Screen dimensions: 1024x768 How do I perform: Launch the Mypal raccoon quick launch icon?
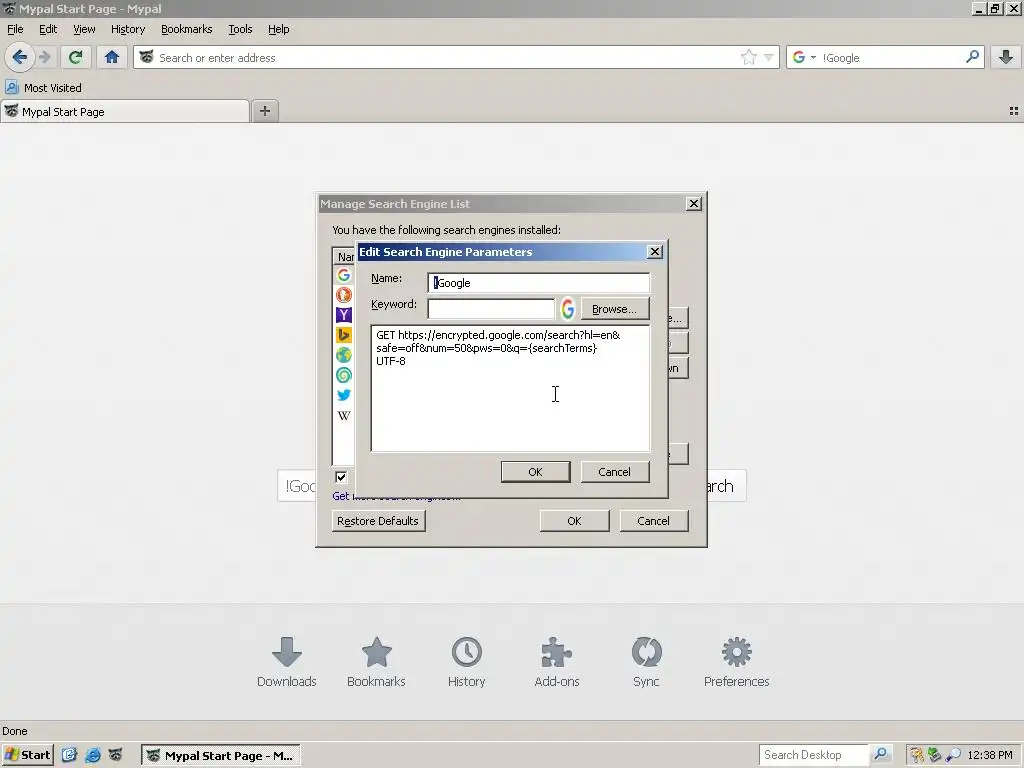coord(115,755)
